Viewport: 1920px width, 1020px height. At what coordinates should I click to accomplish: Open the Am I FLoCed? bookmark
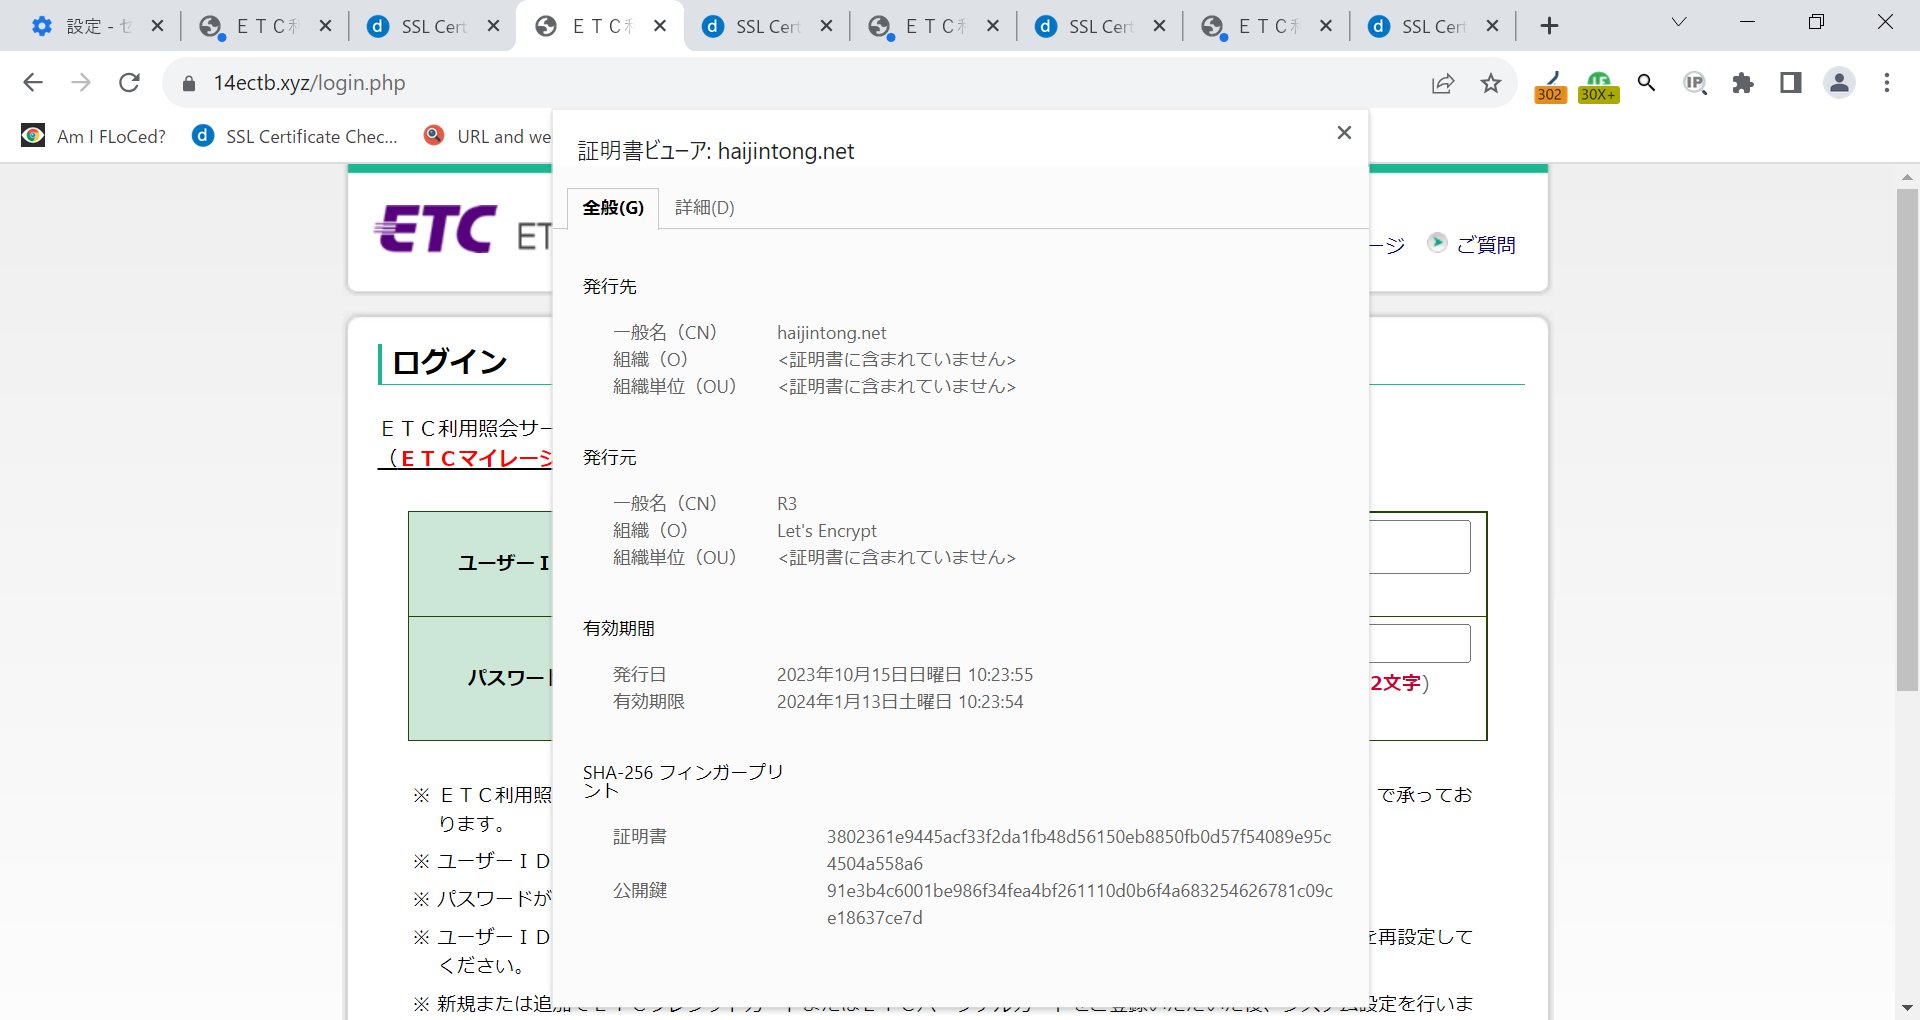(94, 136)
